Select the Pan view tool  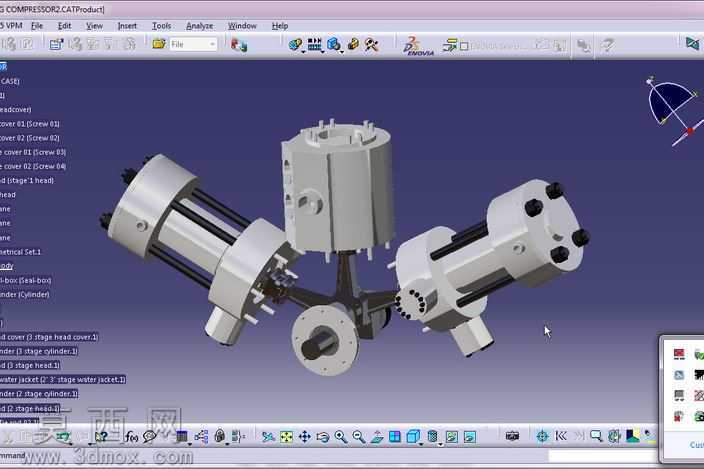[x=304, y=436]
